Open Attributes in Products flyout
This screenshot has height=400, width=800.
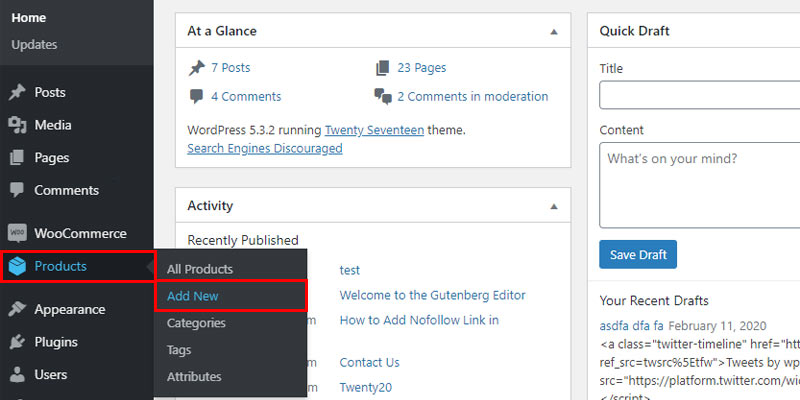coord(194,377)
